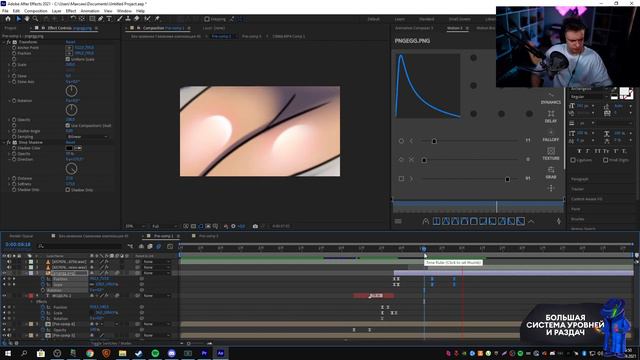Select the Eraser tool
This screenshot has width=640, height=360.
coord(136,19)
